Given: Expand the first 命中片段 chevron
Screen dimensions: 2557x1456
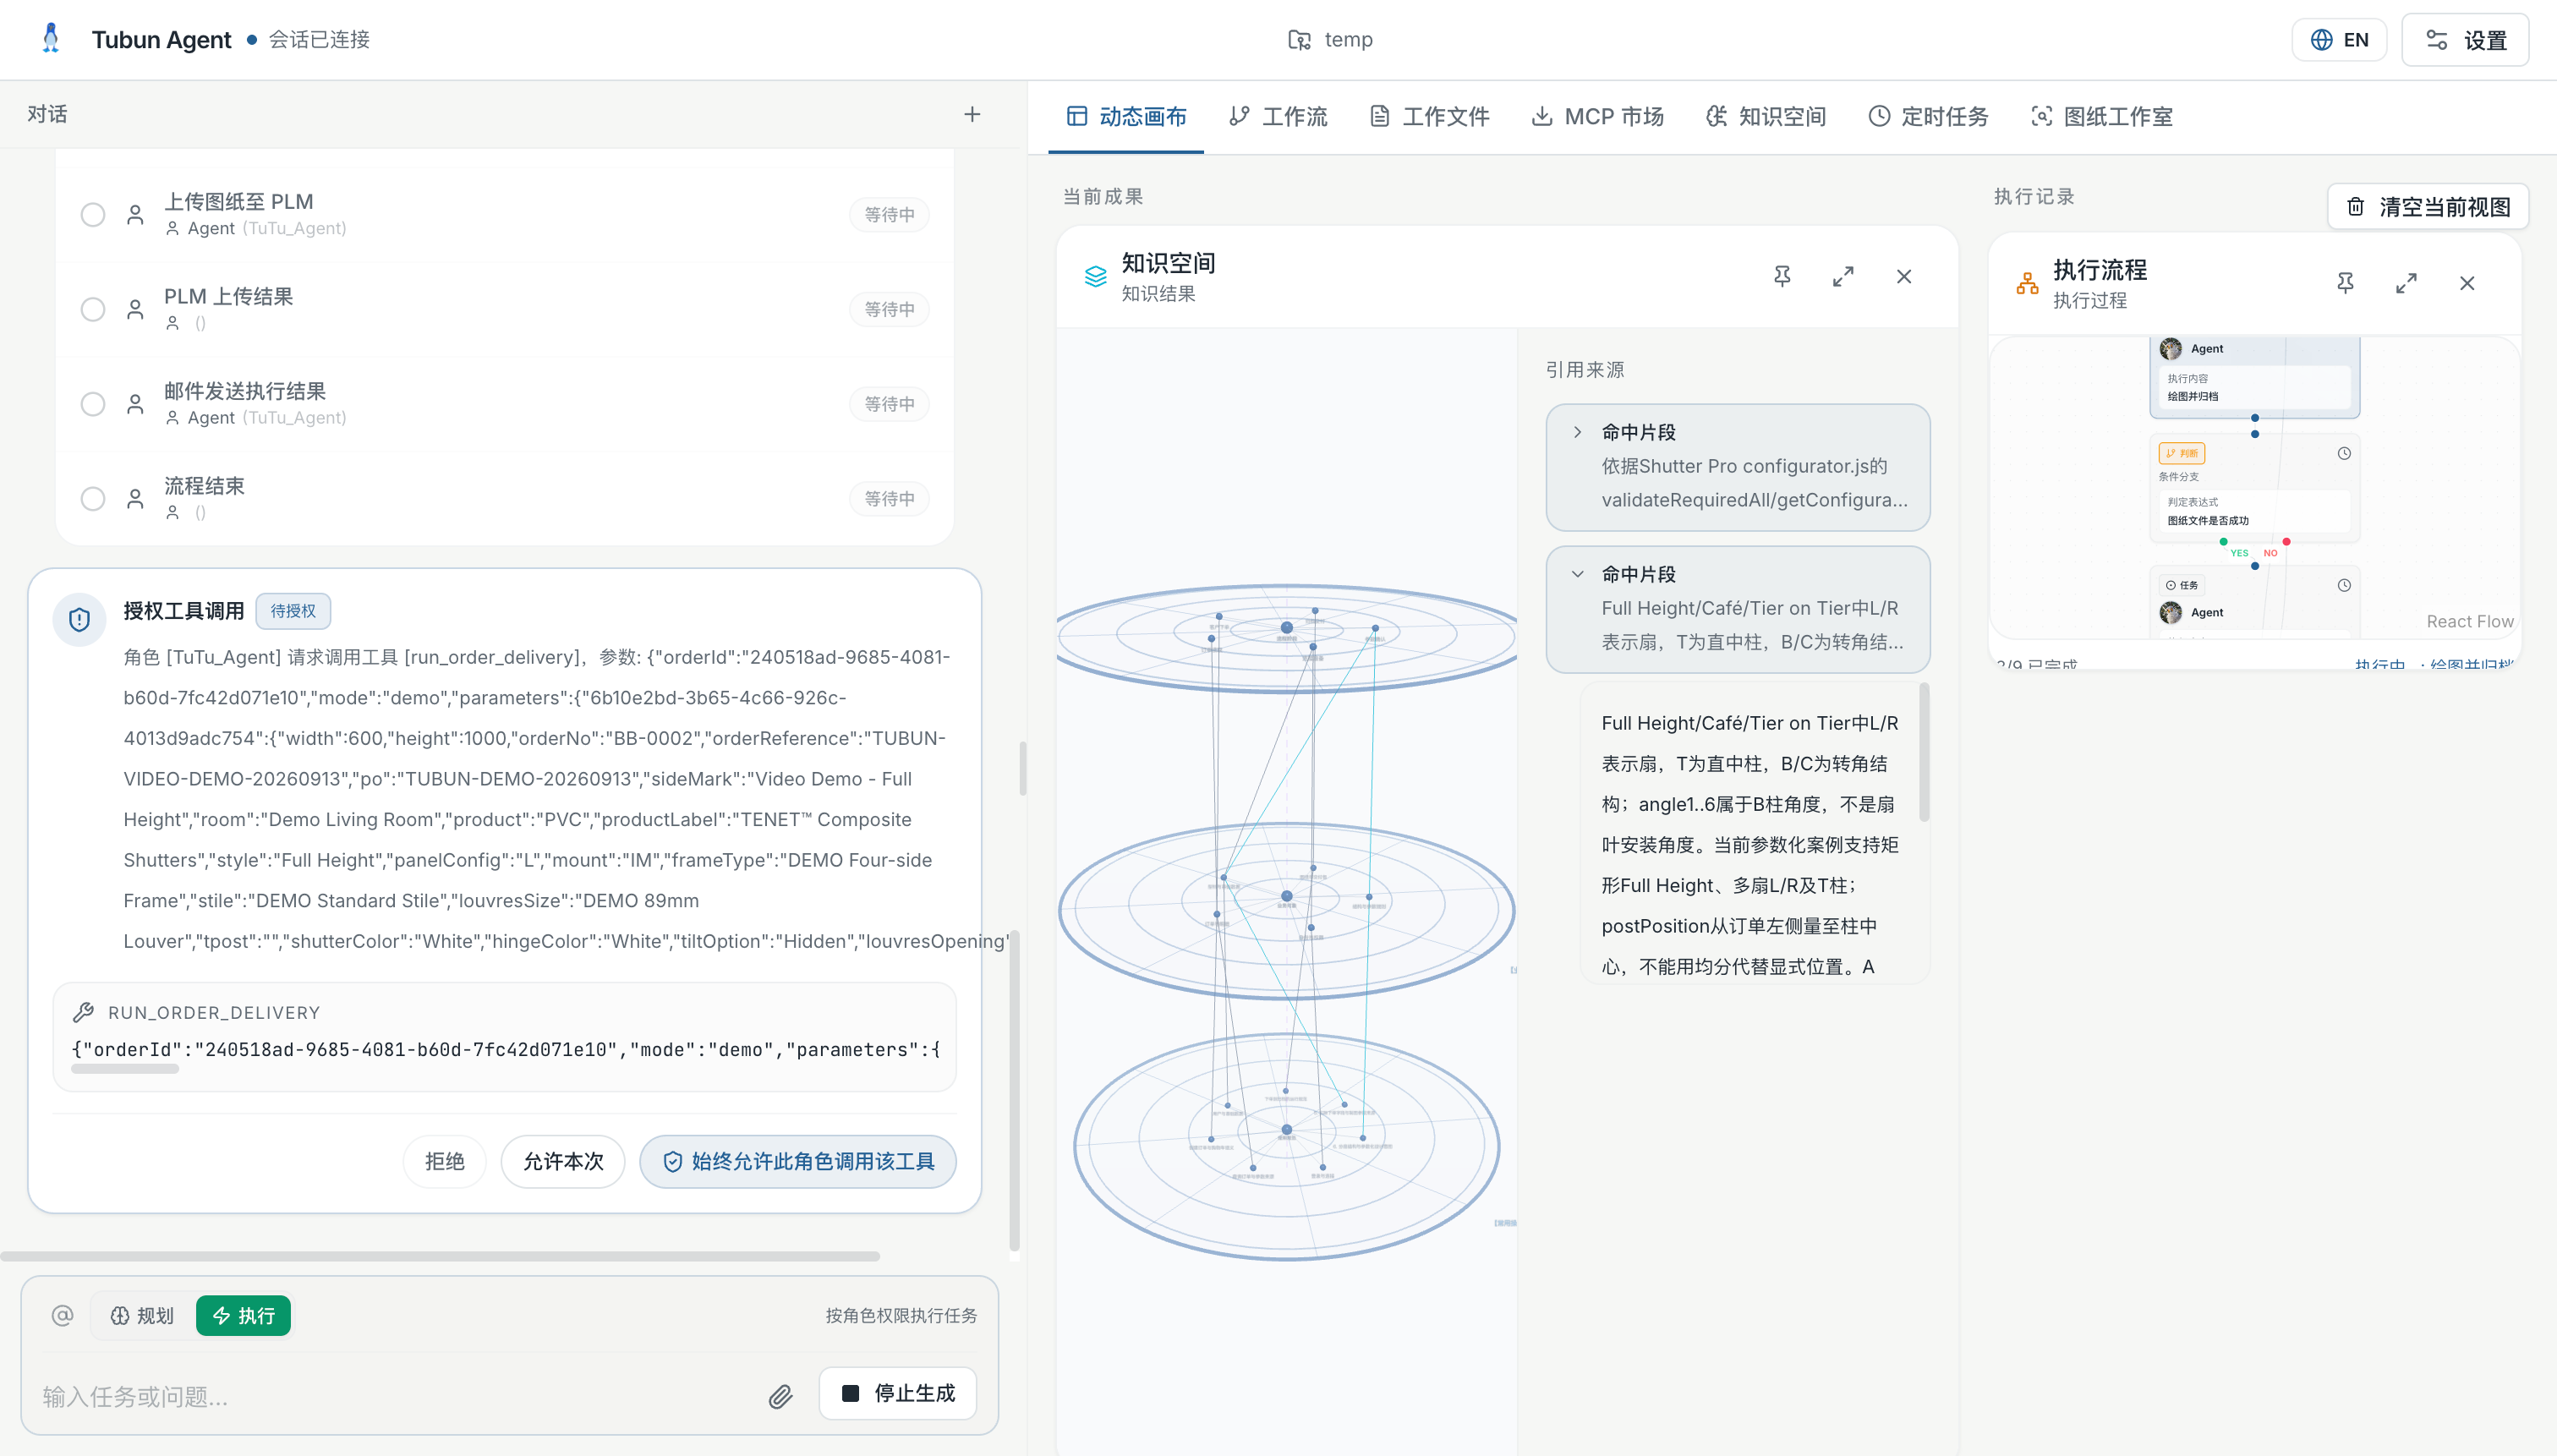Looking at the screenshot, I should [1577, 432].
